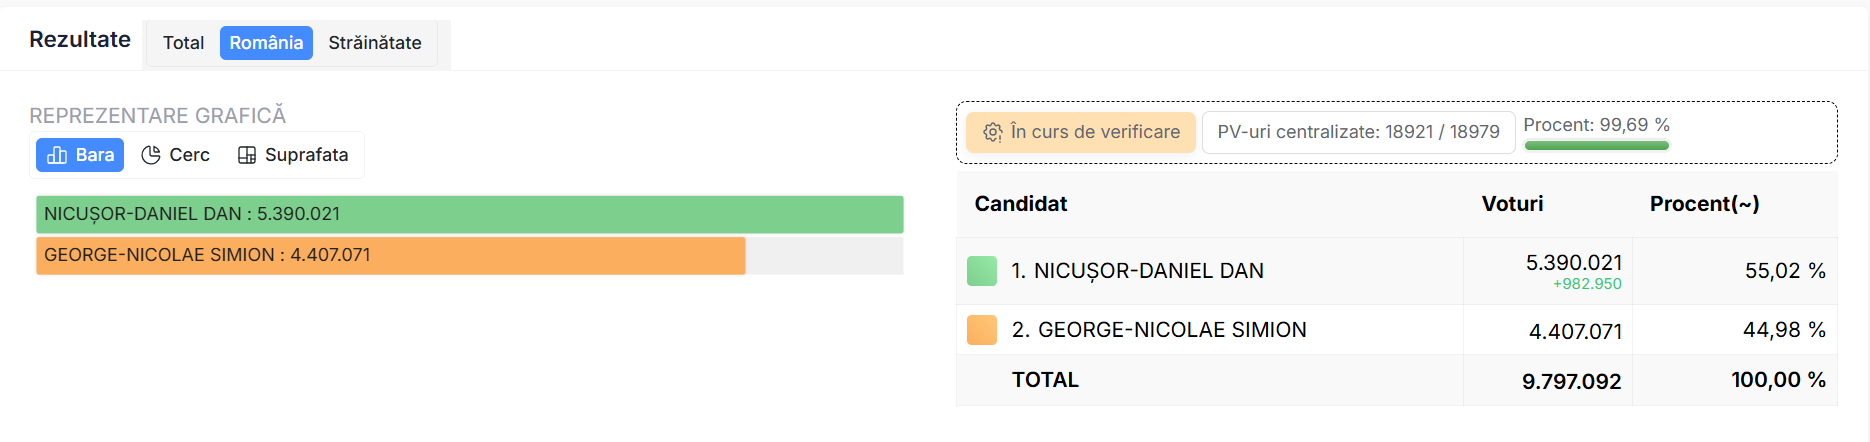Click the În curs de verificare badge
Viewport: 1870px width, 442px height.
pos(1081,132)
